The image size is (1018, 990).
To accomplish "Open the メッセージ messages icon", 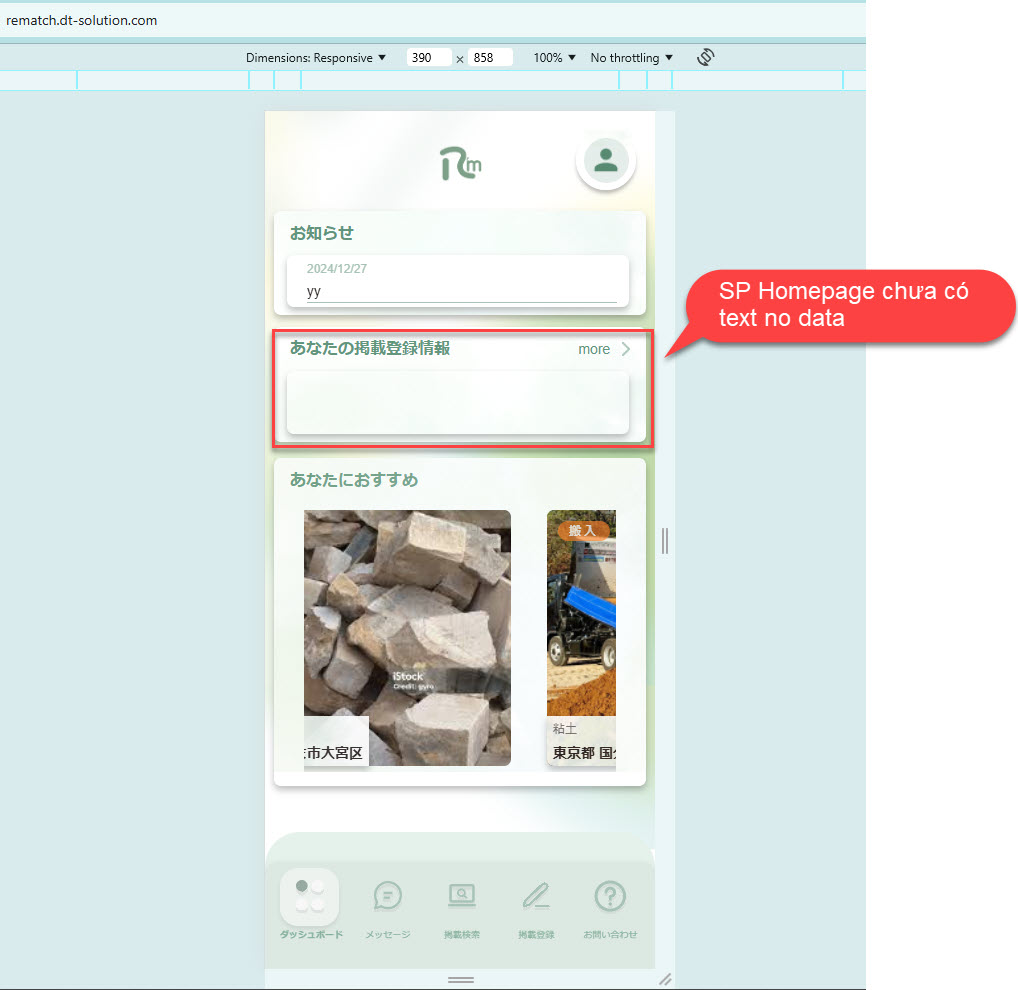I will 387,897.
